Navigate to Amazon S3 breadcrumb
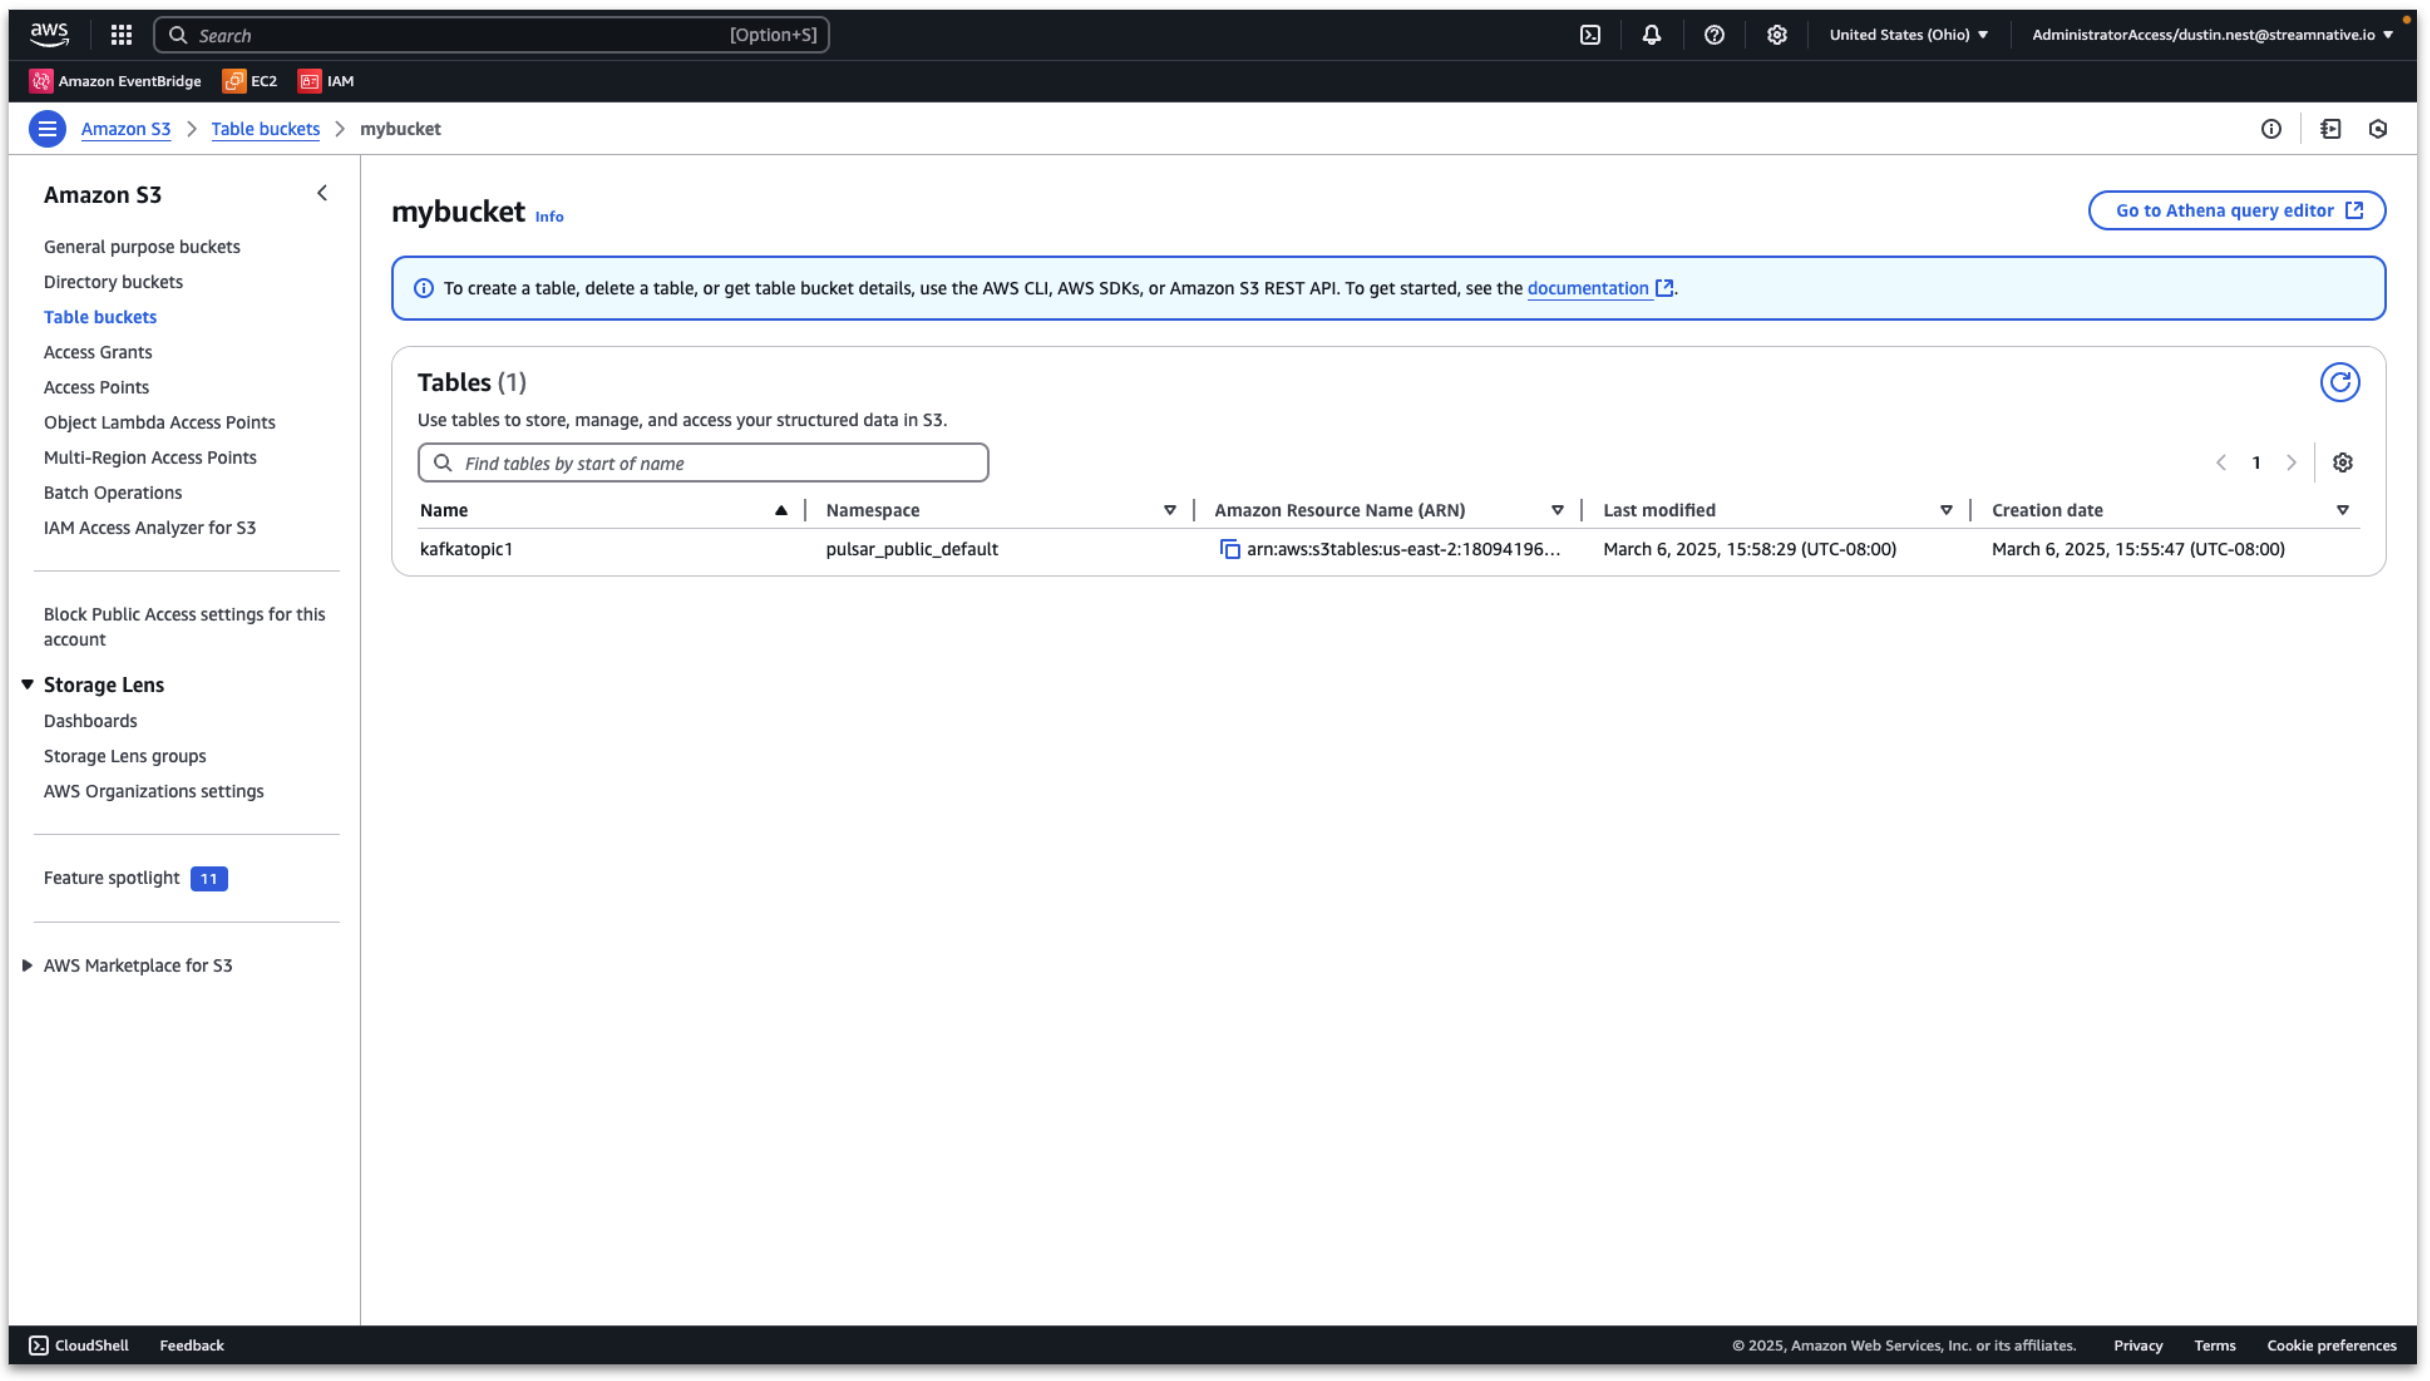The height and width of the screenshot is (1381, 2430). coord(126,129)
